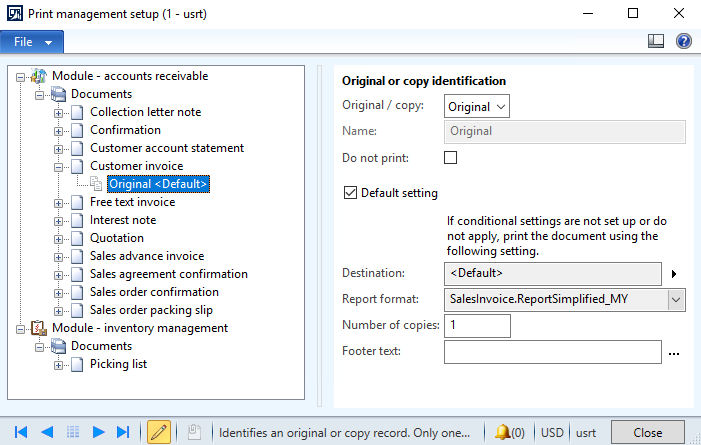Screen dimensions: 701x445
Task: Open the File menu
Action: click(x=32, y=42)
